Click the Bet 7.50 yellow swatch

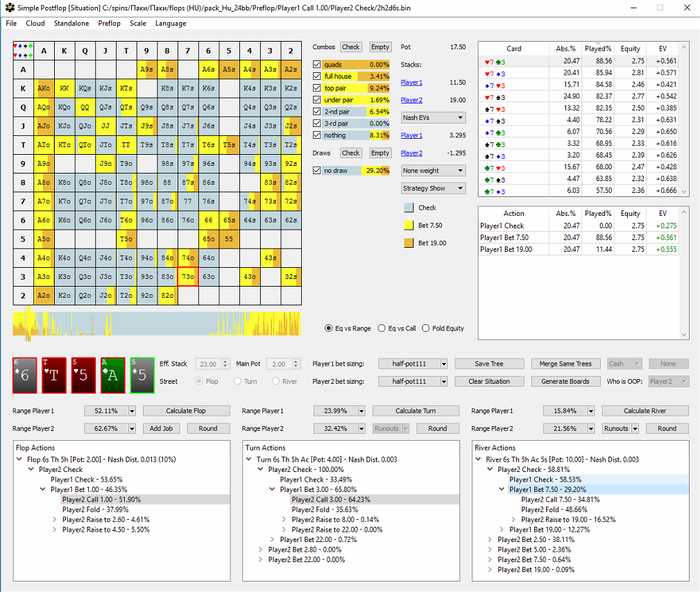click(x=408, y=225)
